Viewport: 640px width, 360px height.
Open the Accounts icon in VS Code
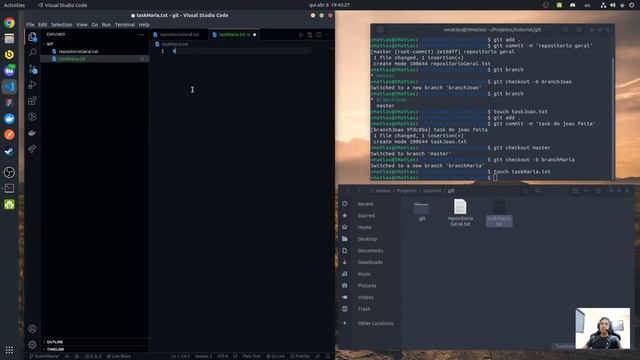tap(32, 329)
